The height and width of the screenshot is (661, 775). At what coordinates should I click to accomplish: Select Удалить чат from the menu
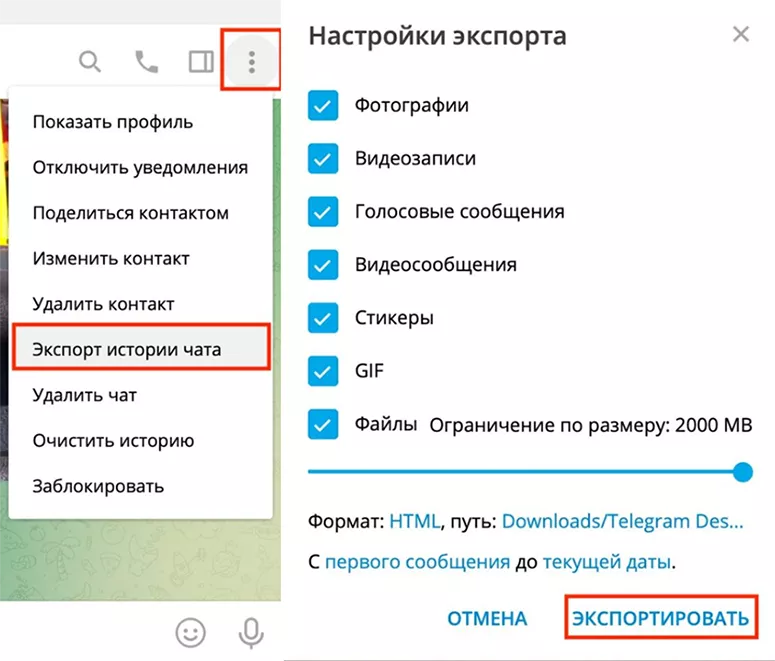point(141,395)
